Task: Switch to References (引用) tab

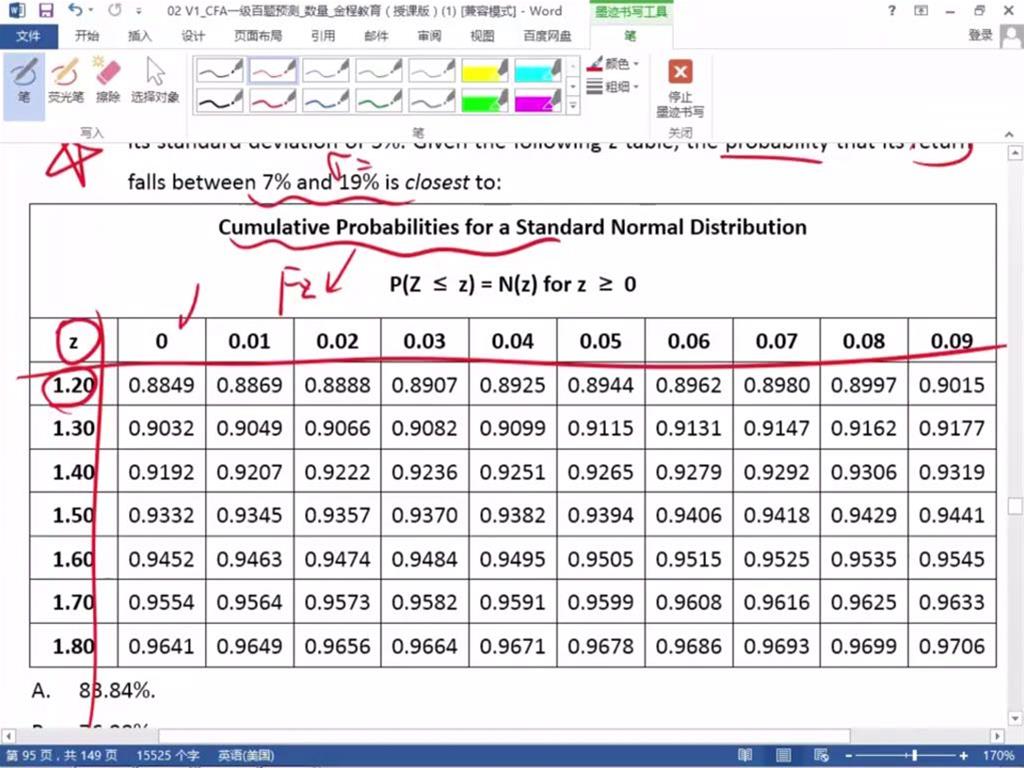Action: pos(323,36)
